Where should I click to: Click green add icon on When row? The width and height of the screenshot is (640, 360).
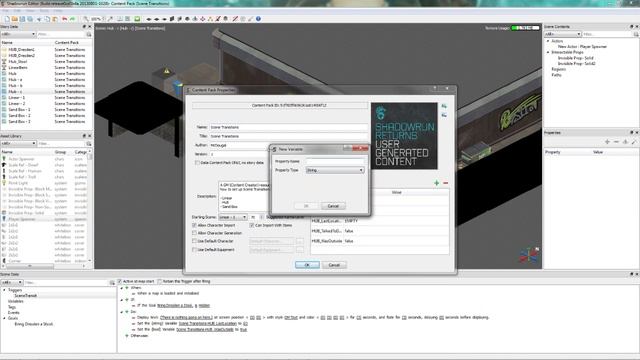[x=127, y=288]
